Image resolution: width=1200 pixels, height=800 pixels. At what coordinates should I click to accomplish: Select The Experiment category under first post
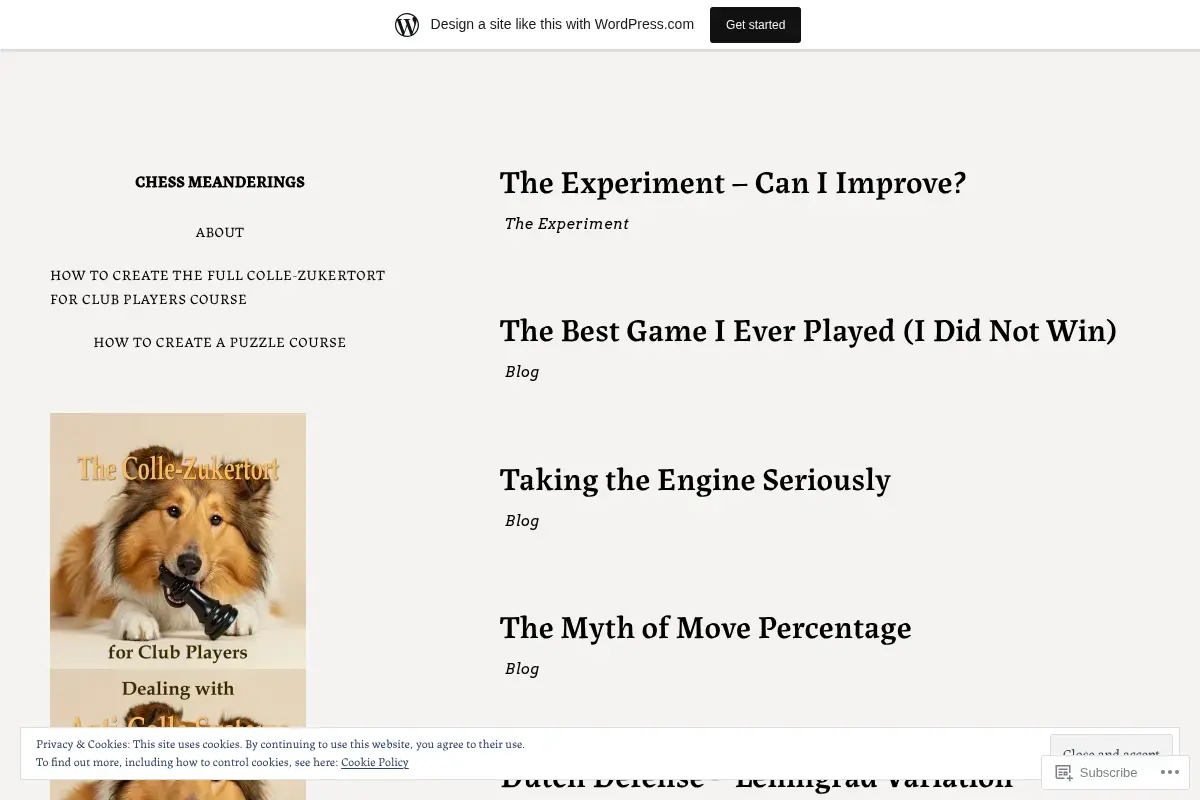click(567, 224)
